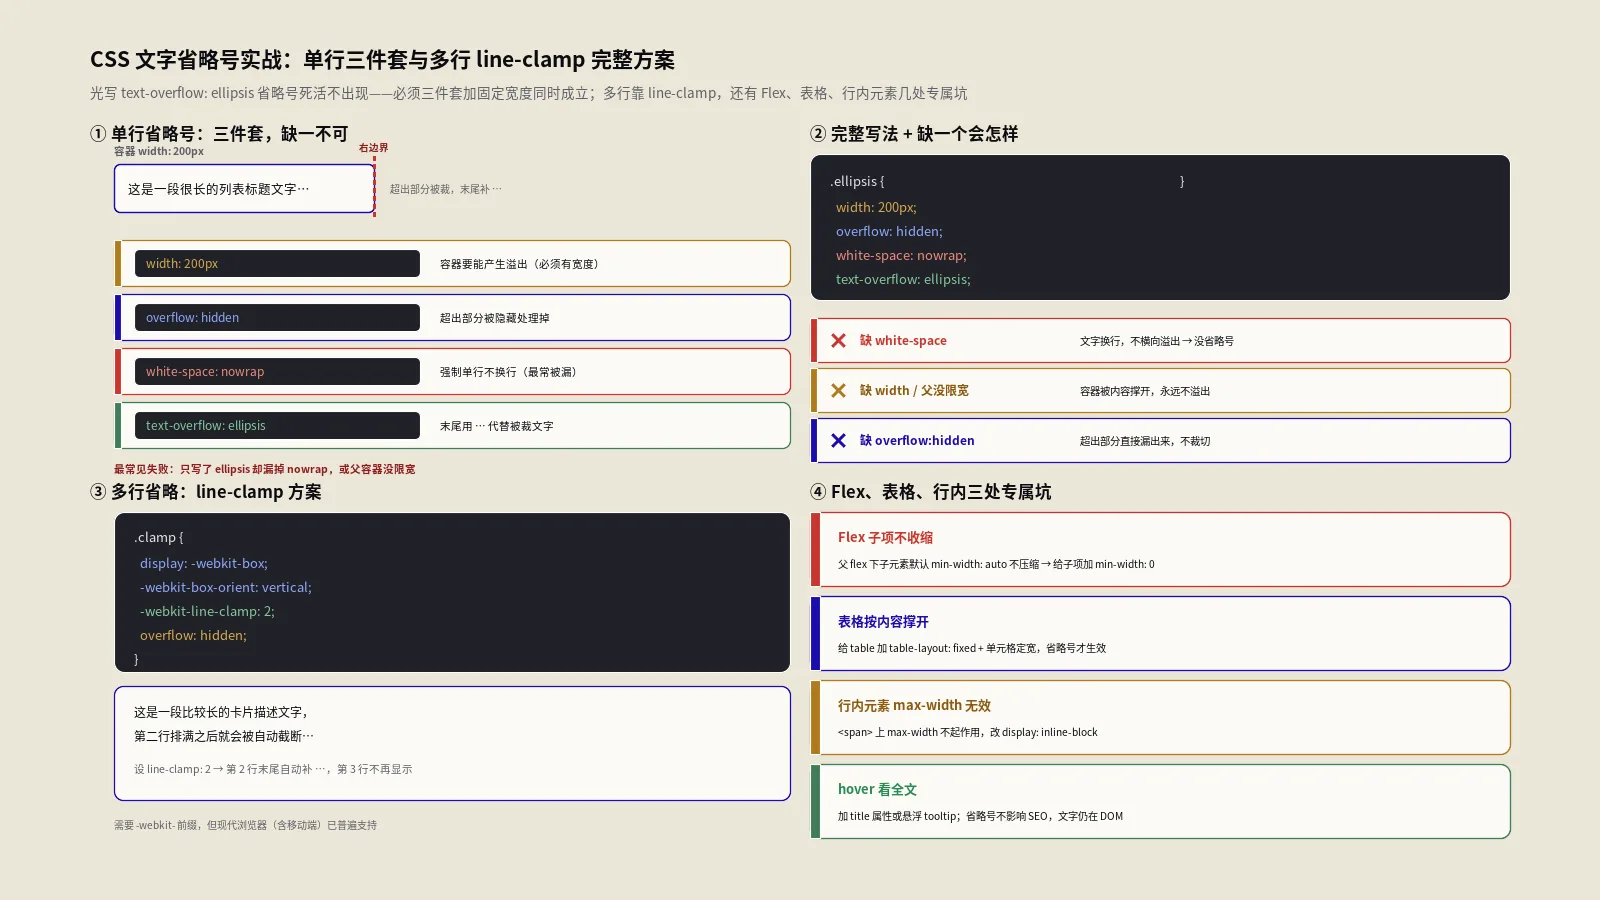Click the label '缺 overflow:hidden'
Viewport: 1600px width, 900px height.
[917, 441]
